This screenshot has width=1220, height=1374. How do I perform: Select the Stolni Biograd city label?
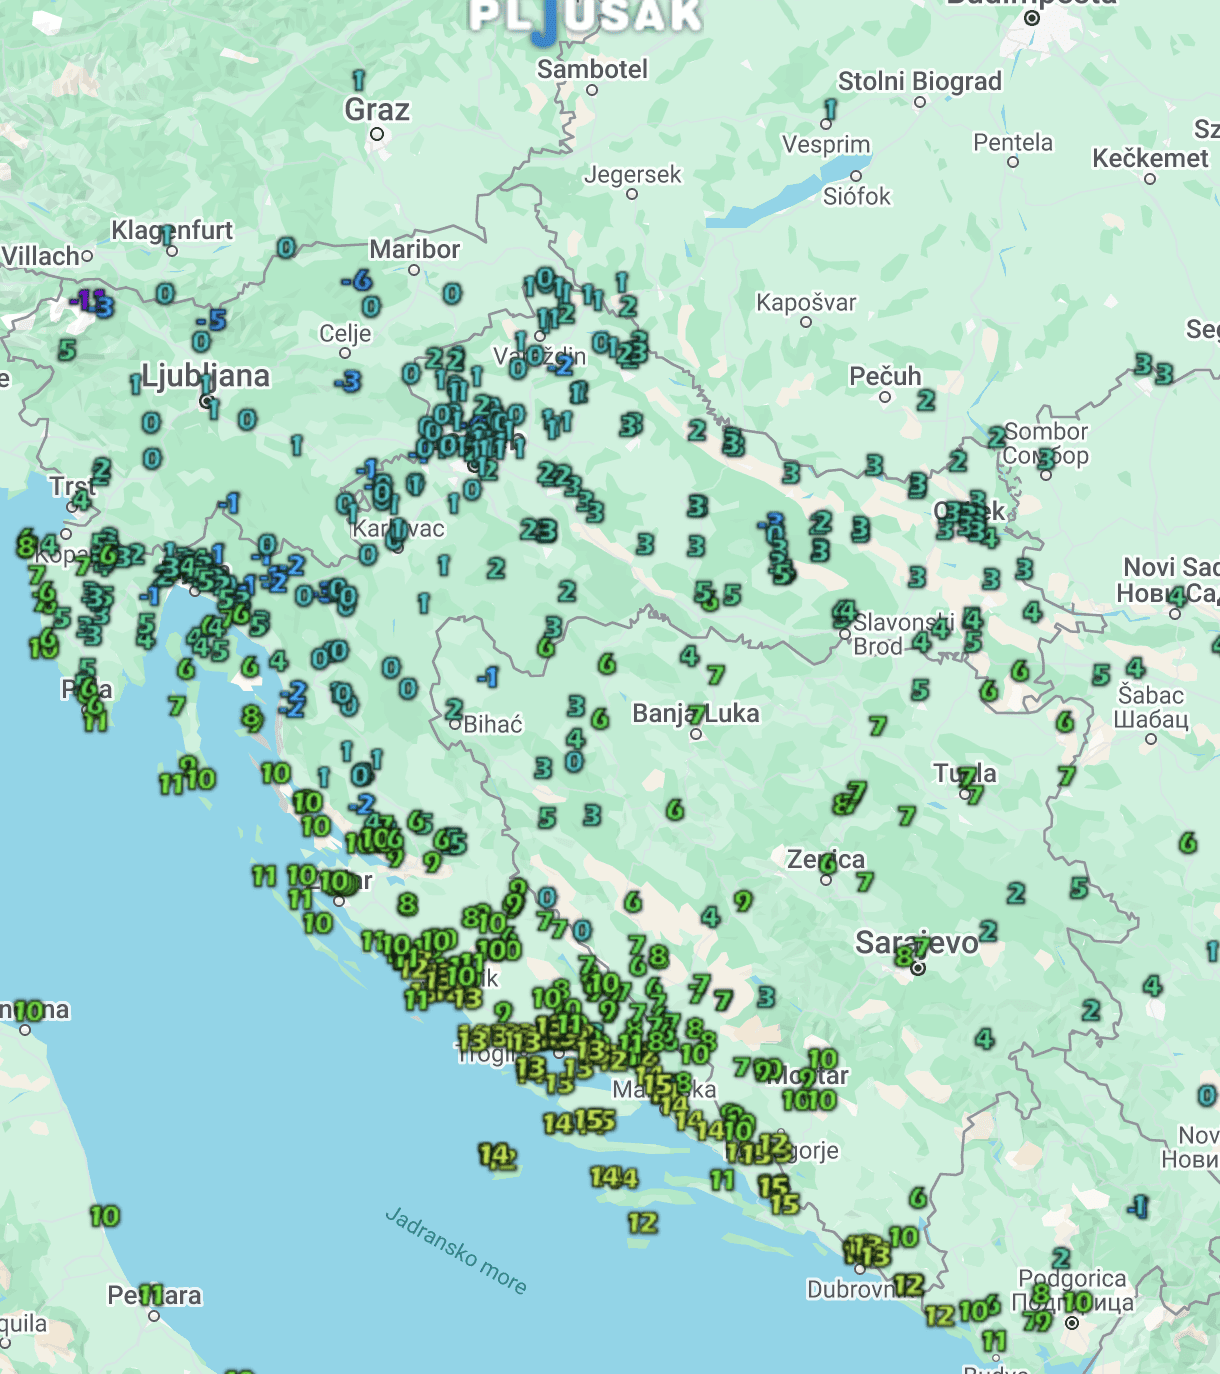click(x=919, y=82)
